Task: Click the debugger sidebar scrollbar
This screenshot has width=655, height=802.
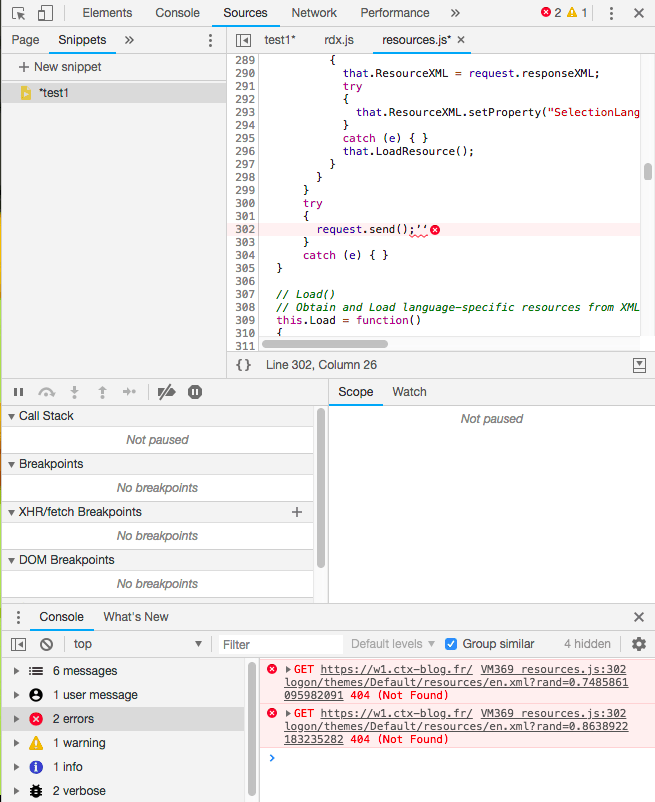Action: [321, 488]
